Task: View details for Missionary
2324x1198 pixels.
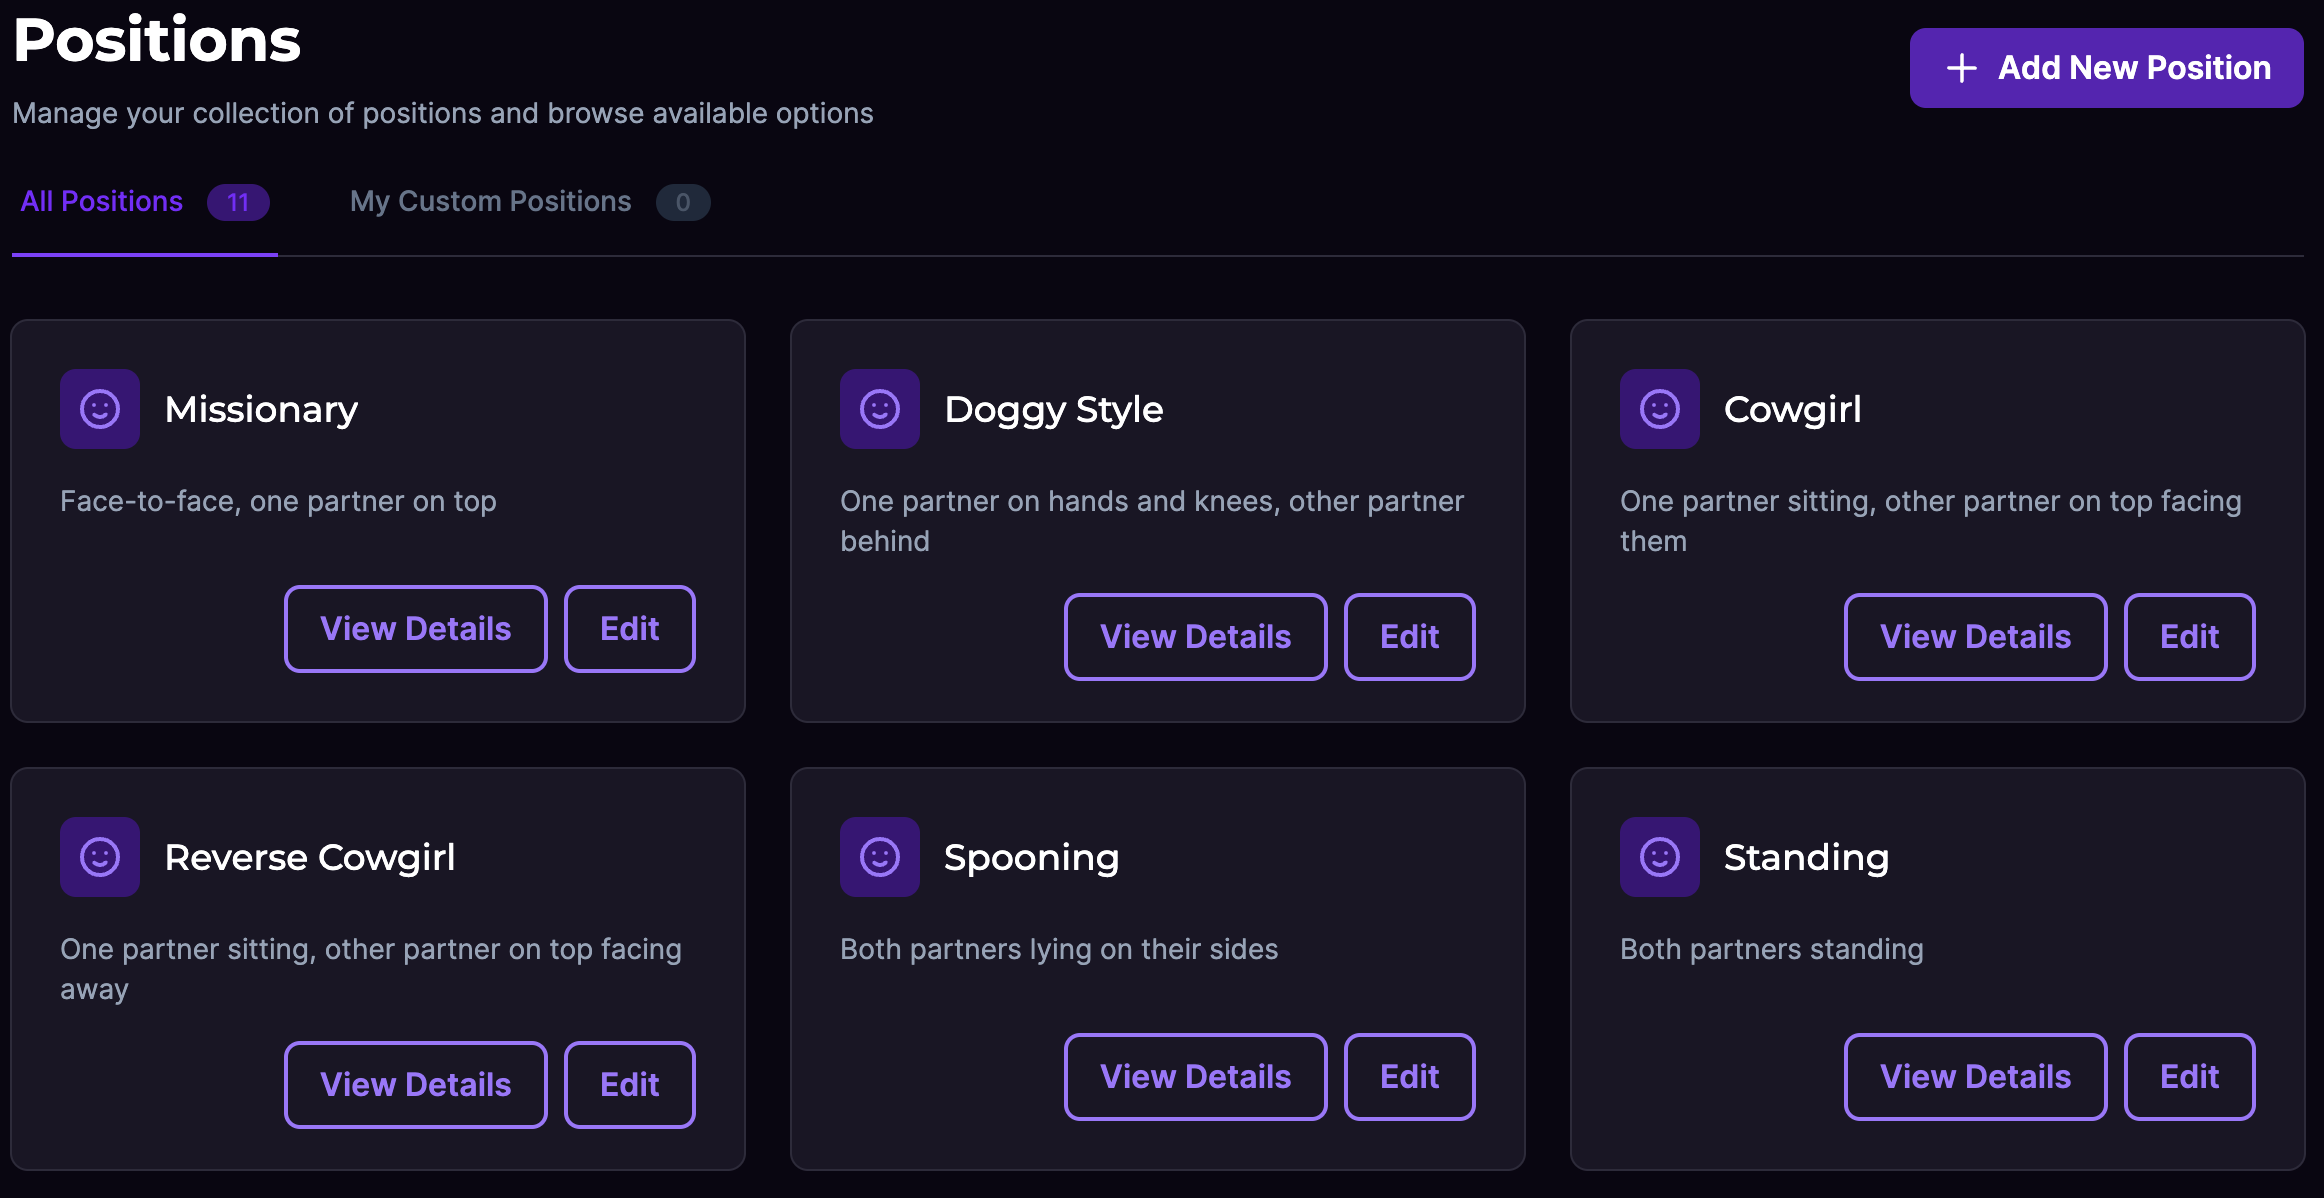Action: click(x=416, y=629)
